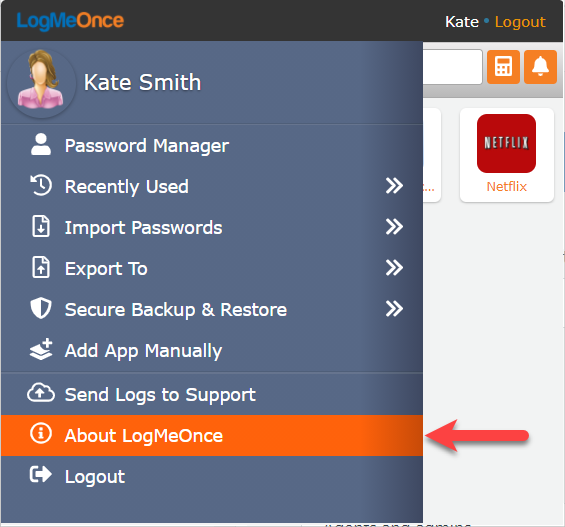Open the orange calculator icon button
Screen dimensions: 565x527
503,67
